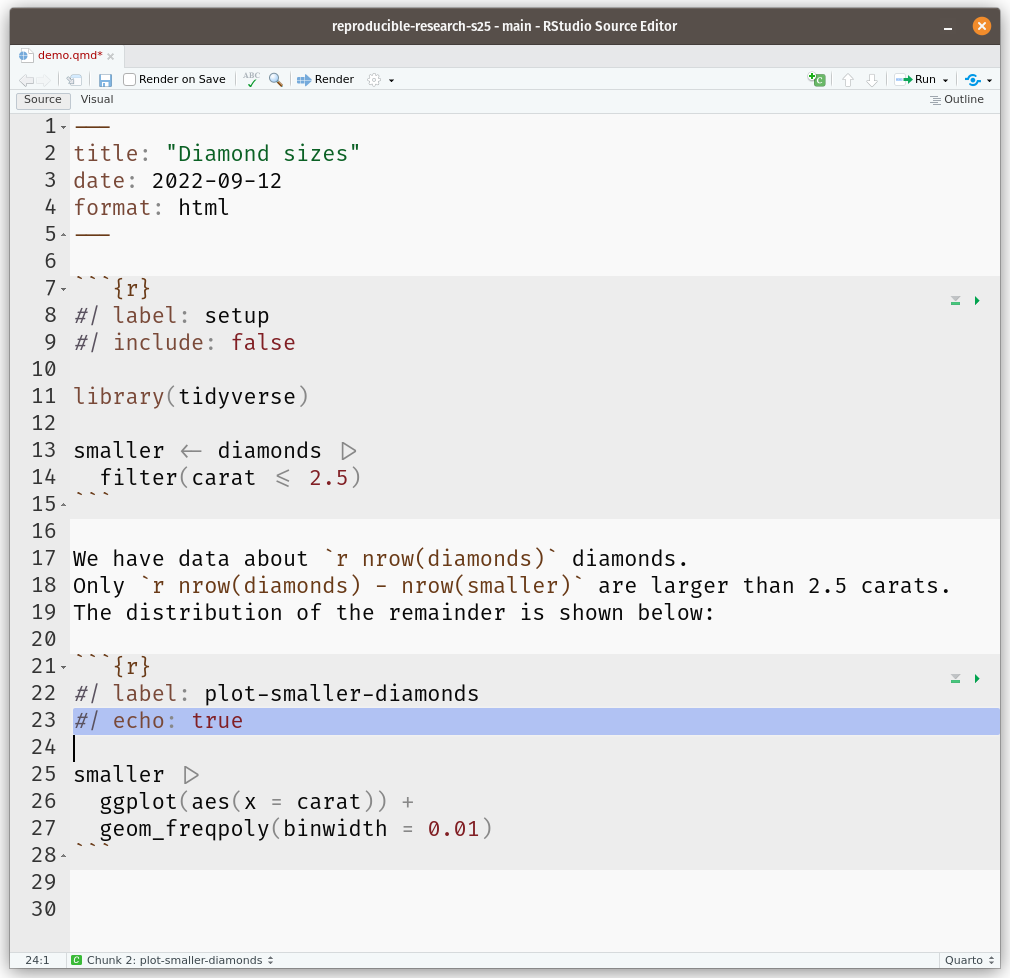Go to previous chunk using up arrow

(848, 80)
